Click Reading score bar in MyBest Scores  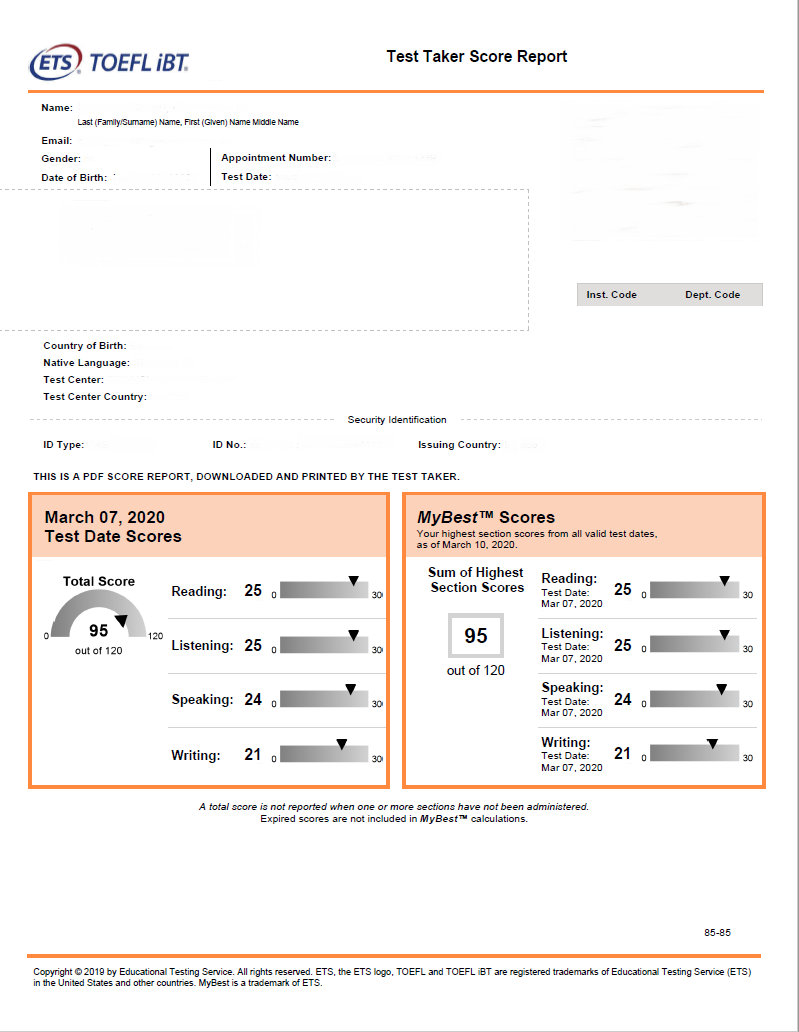coord(694,588)
